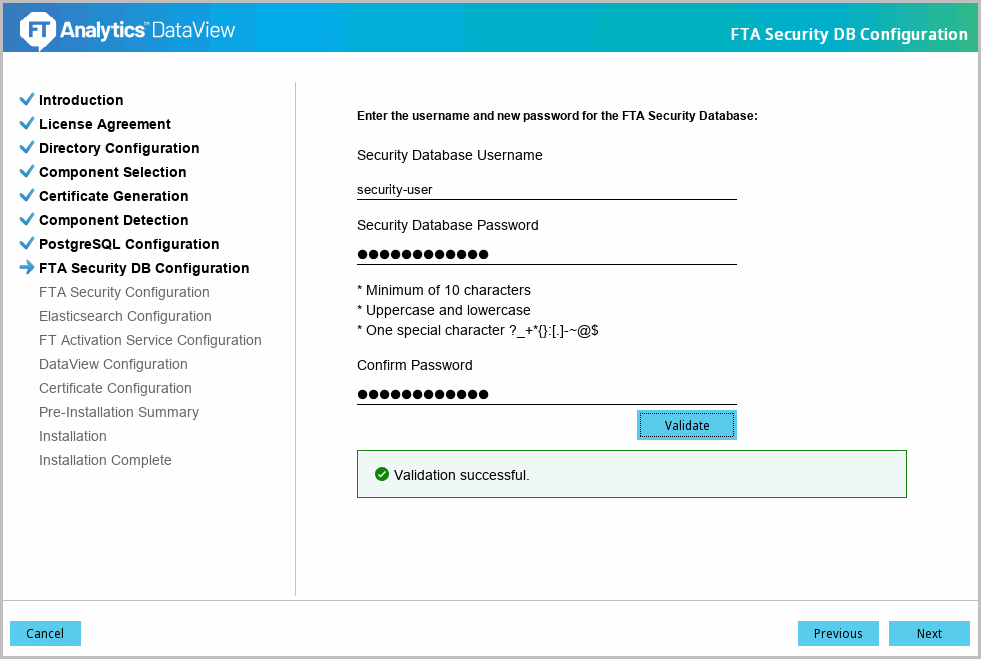981x659 pixels.
Task: Click the Validation successful message box
Action: coord(631,474)
